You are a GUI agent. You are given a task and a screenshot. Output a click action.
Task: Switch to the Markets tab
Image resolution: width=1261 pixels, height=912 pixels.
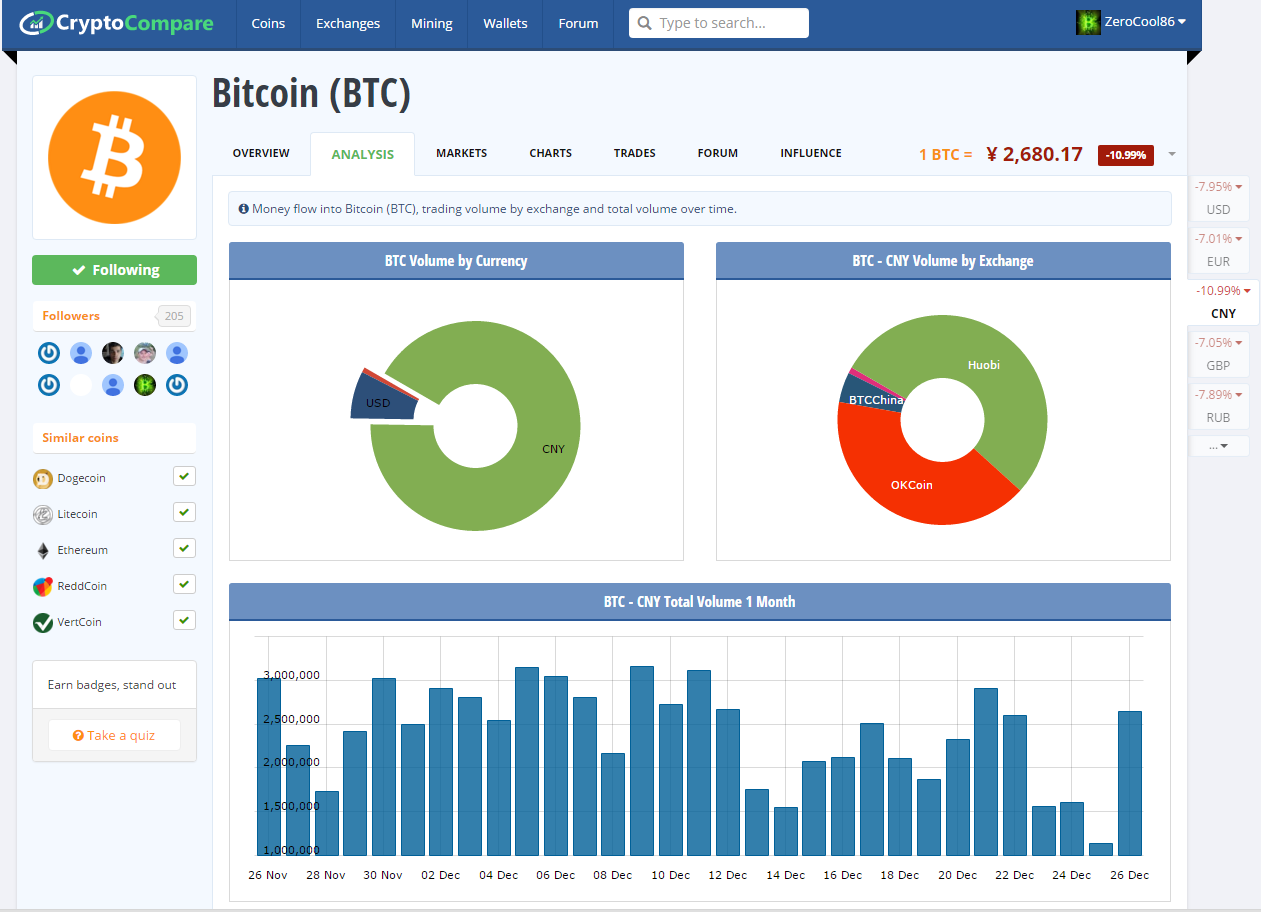click(461, 153)
